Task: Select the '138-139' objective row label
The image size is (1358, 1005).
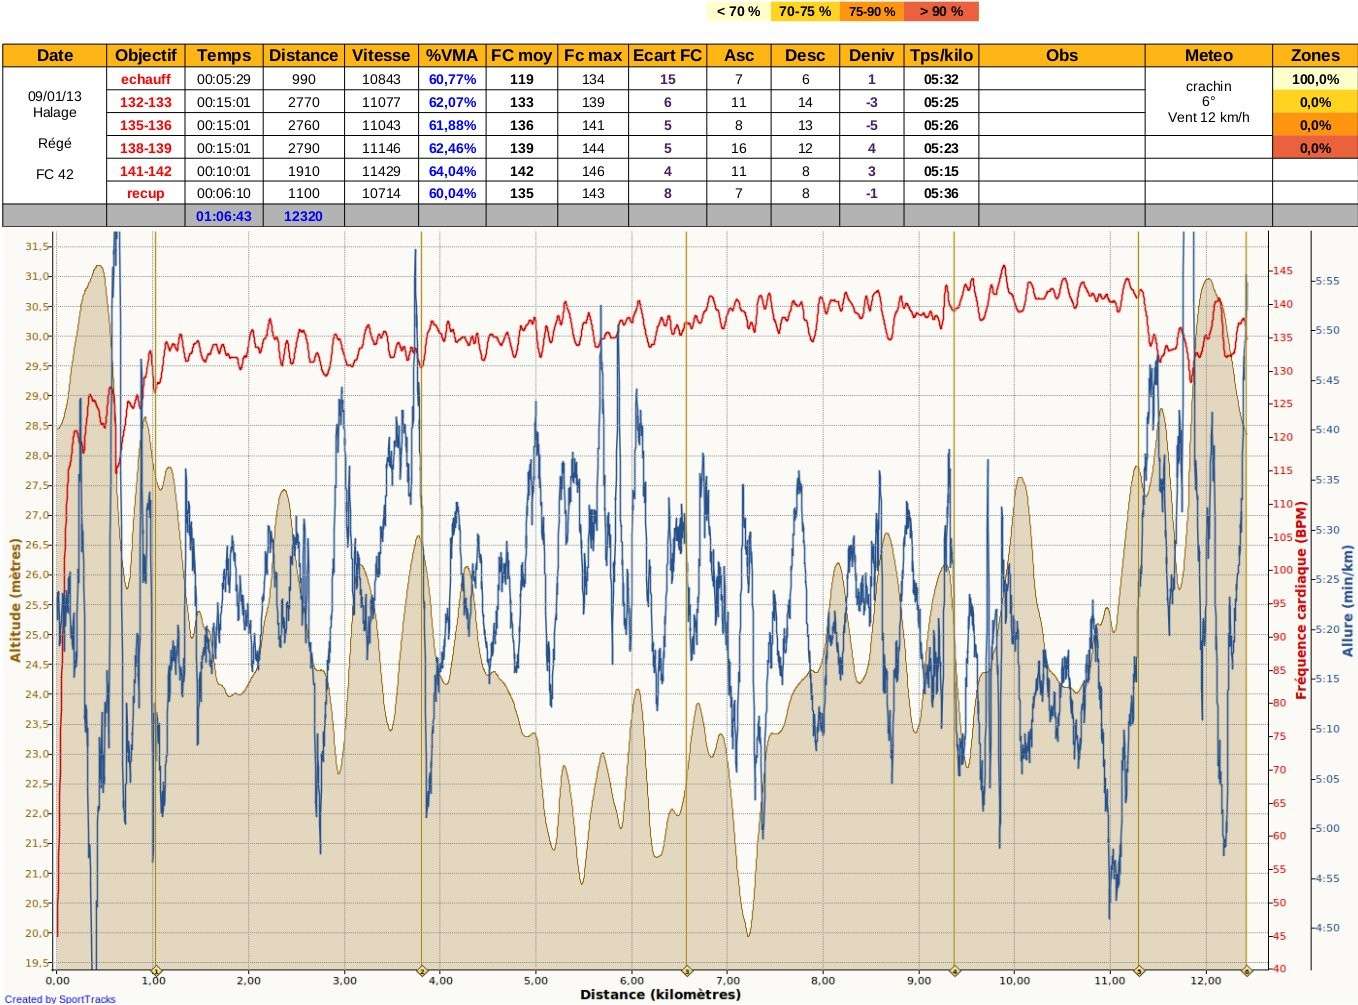Action: coord(146,148)
